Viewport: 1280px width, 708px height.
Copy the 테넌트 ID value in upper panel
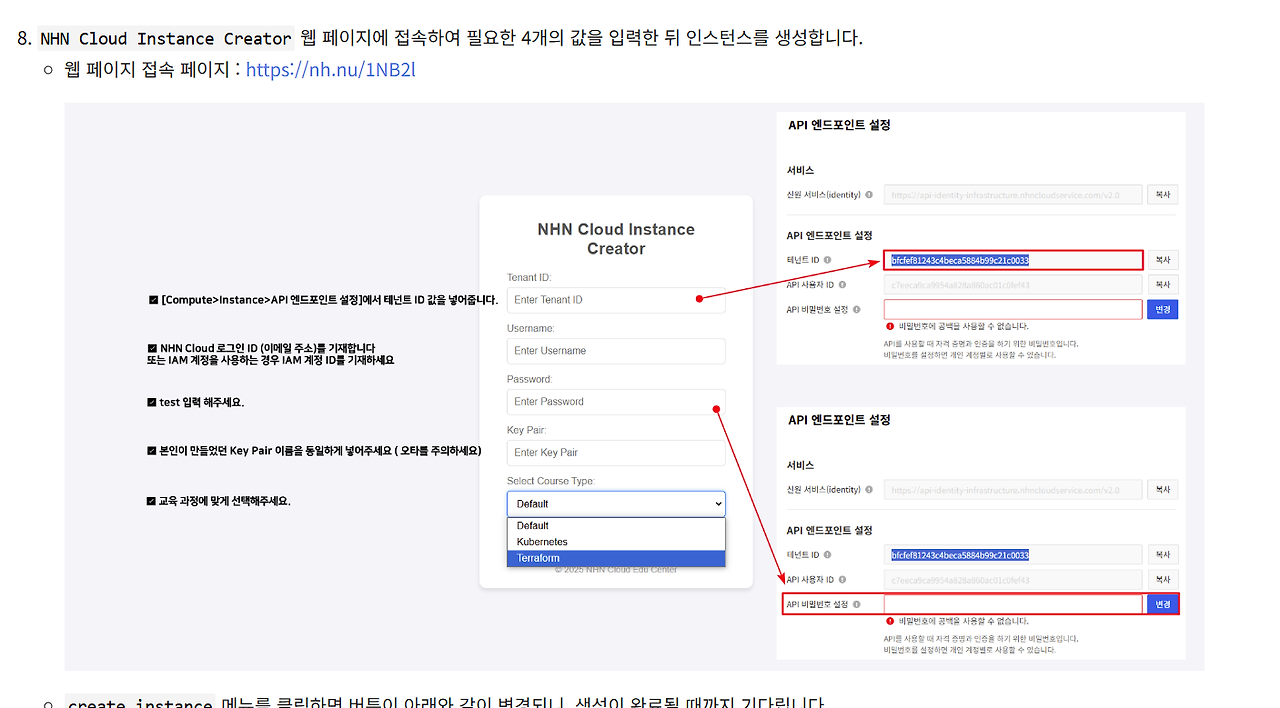[x=1163, y=260]
